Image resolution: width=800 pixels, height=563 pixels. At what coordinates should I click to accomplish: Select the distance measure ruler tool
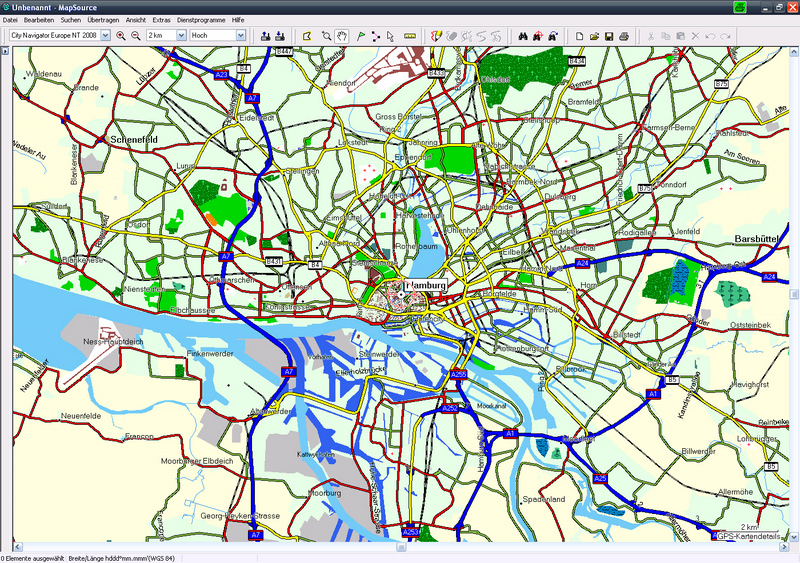pos(410,35)
